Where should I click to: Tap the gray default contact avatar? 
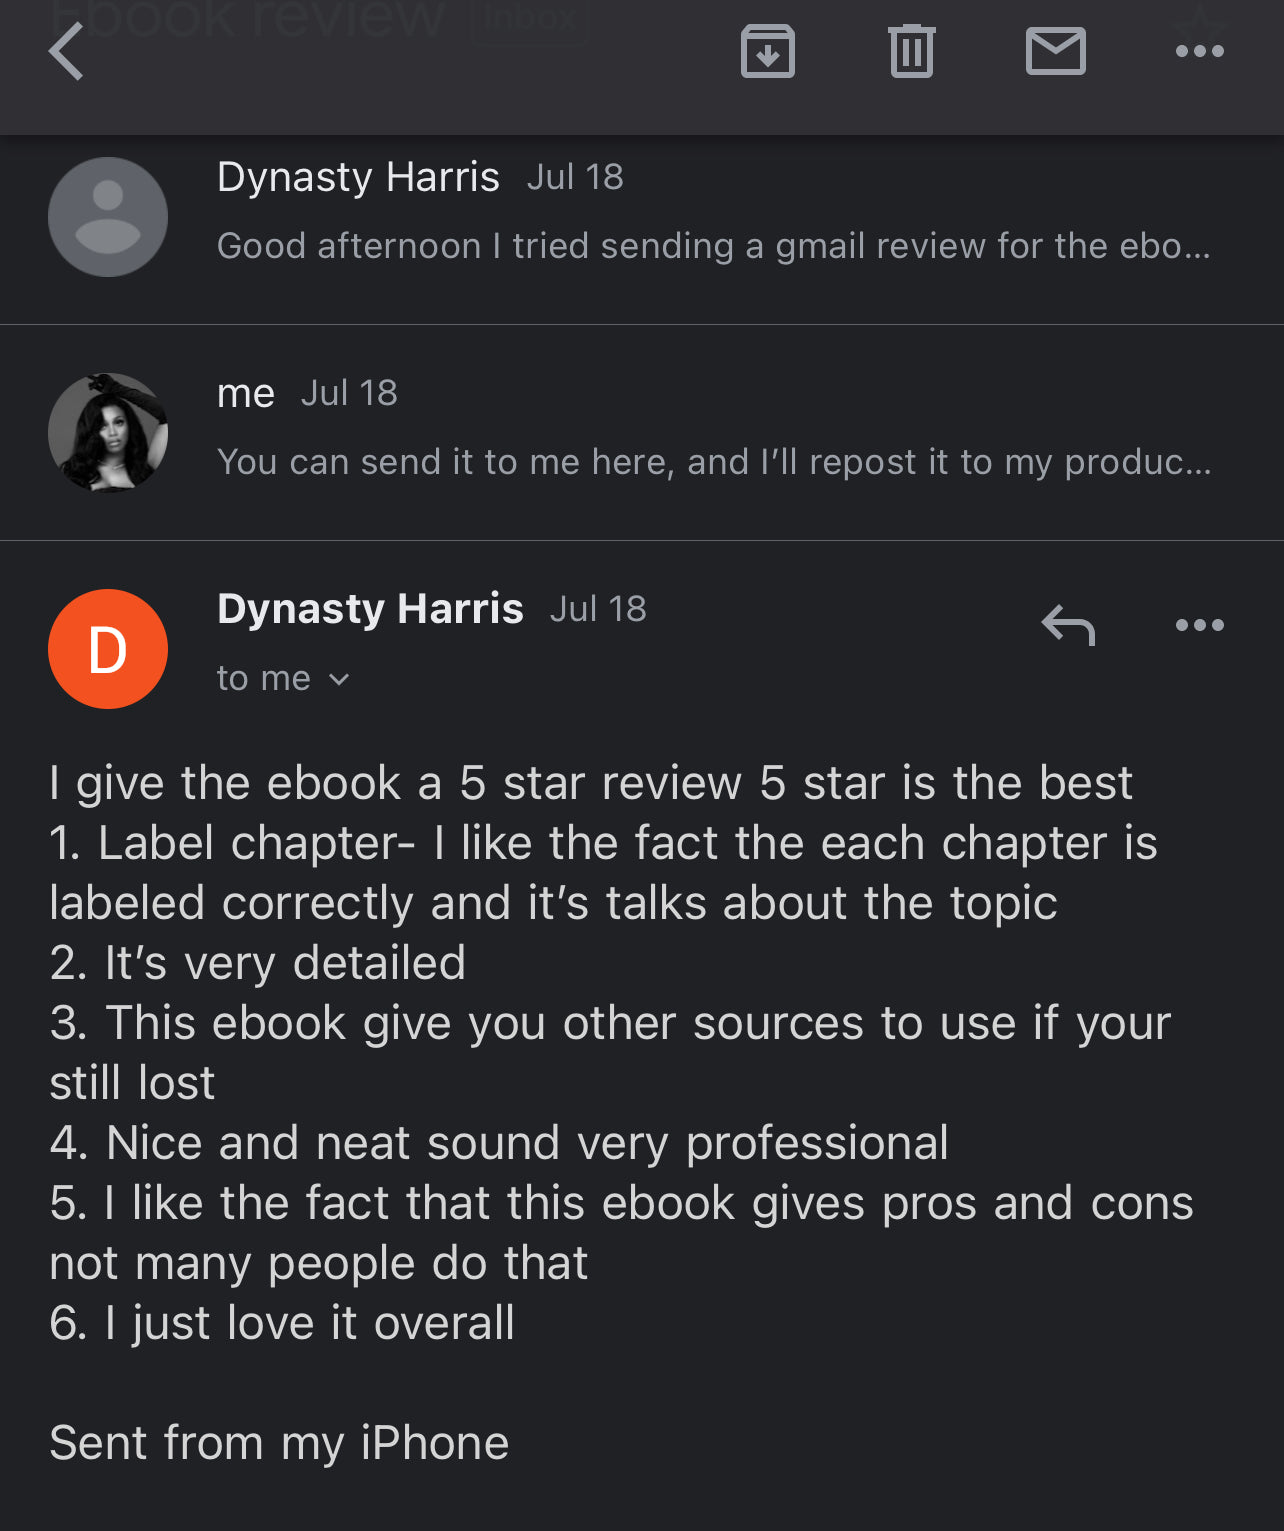point(108,217)
